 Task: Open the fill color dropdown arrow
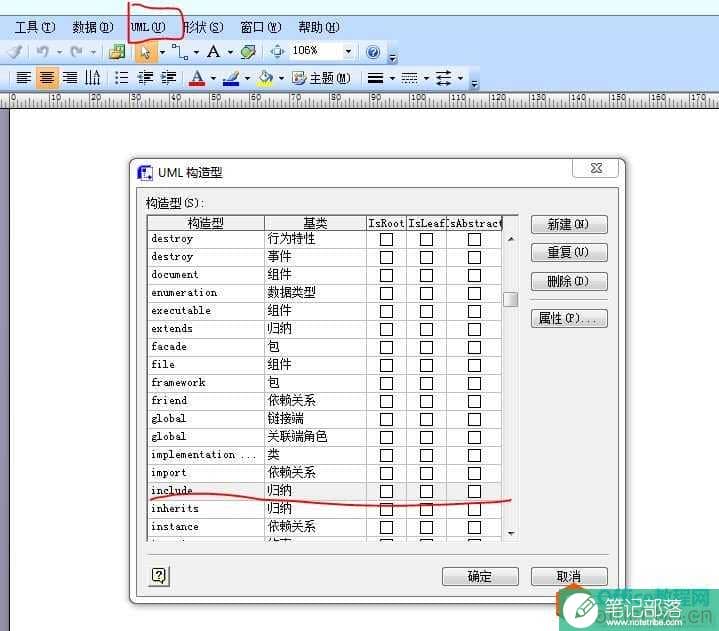[281, 78]
